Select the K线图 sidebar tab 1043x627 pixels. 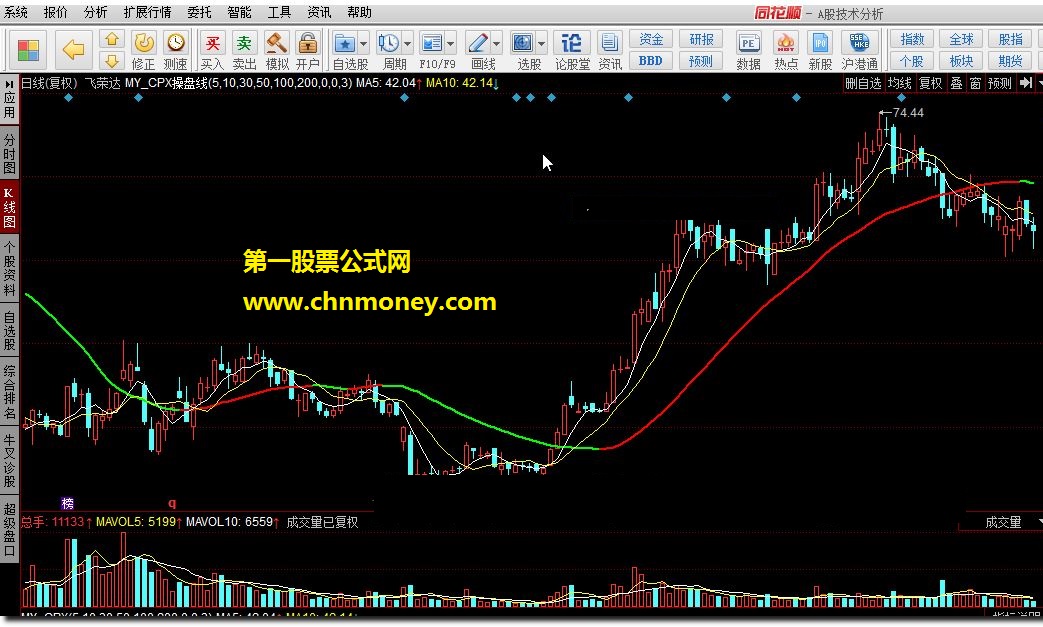[x=9, y=207]
